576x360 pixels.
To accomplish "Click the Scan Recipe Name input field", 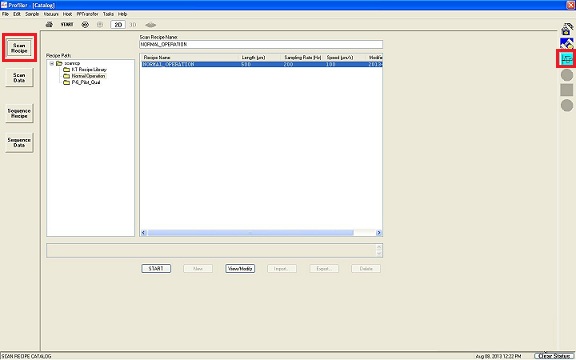I will tap(261, 44).
